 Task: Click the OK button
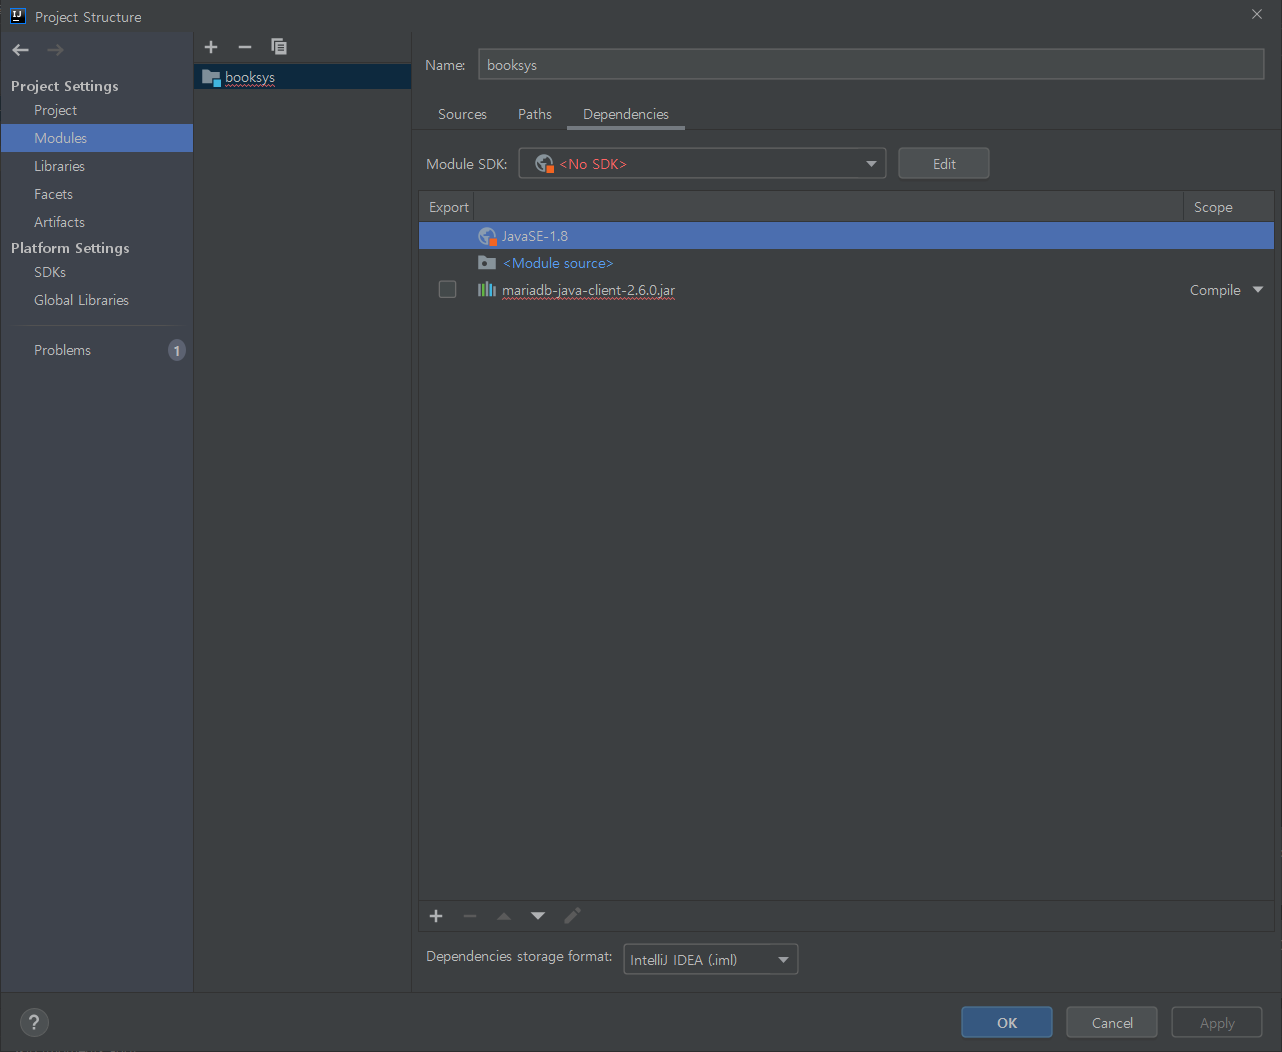tap(1007, 1023)
